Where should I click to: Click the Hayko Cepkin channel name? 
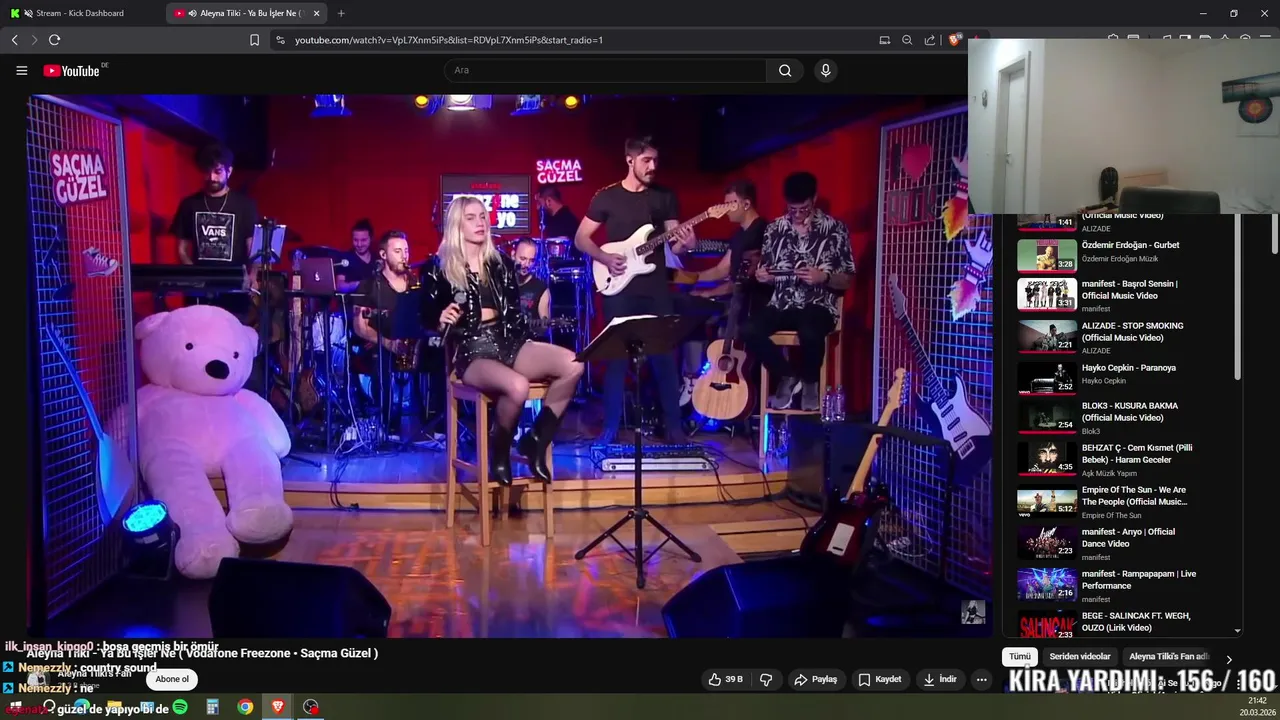pos(1103,381)
